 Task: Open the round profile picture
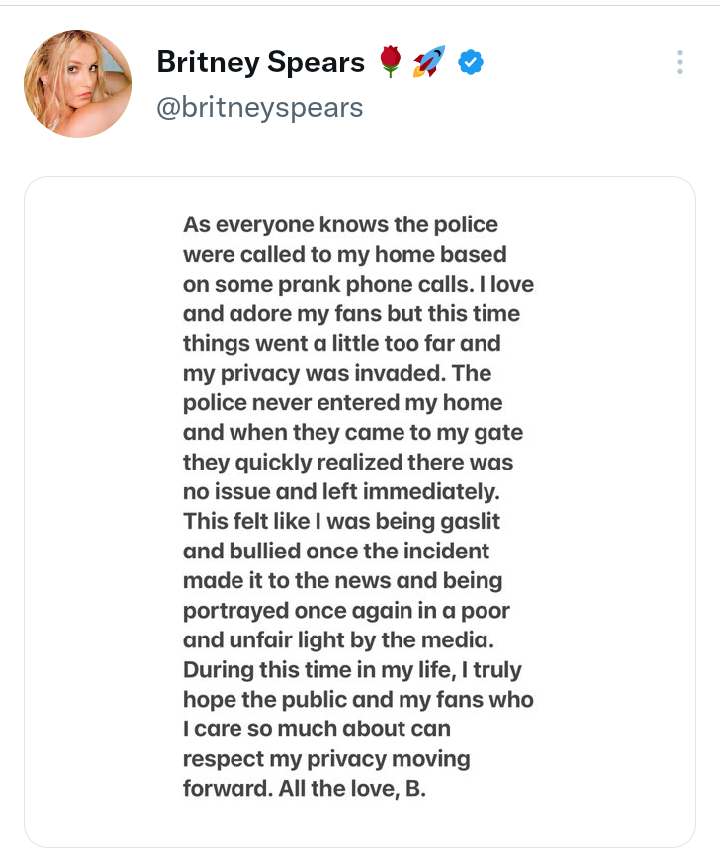(78, 83)
